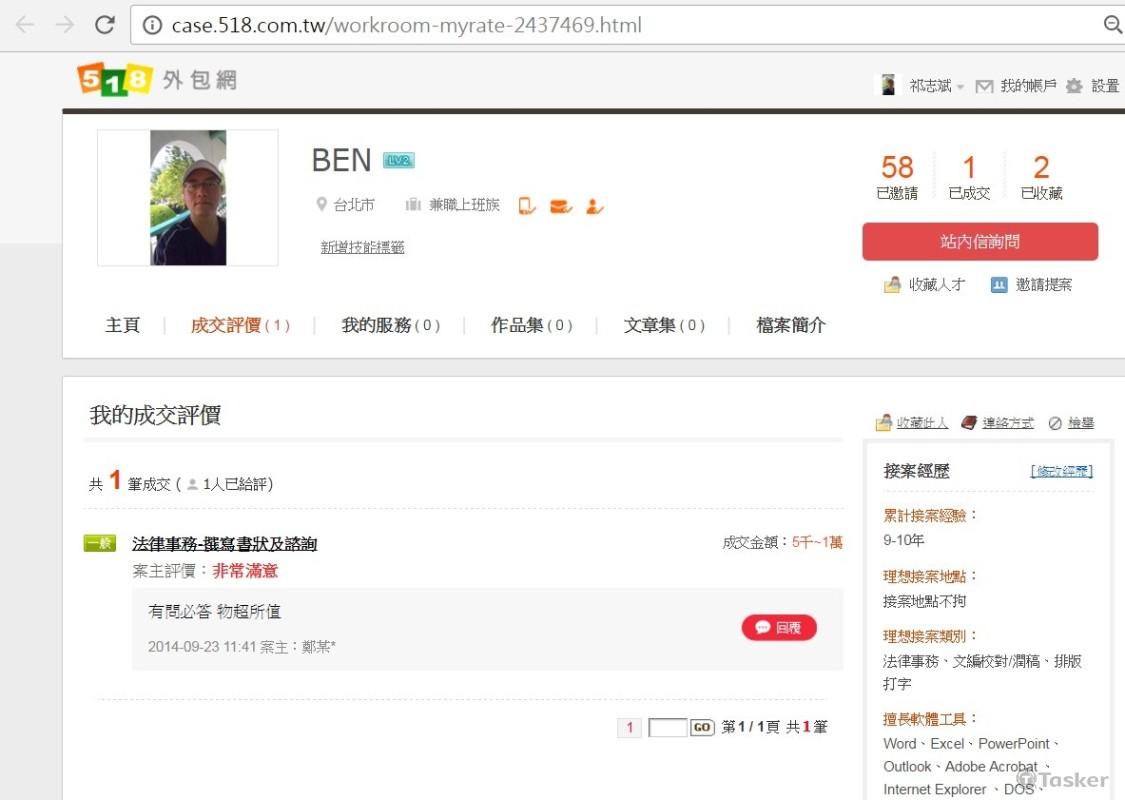Click the BEN profile photo
The image size is (1125, 800).
pos(188,197)
